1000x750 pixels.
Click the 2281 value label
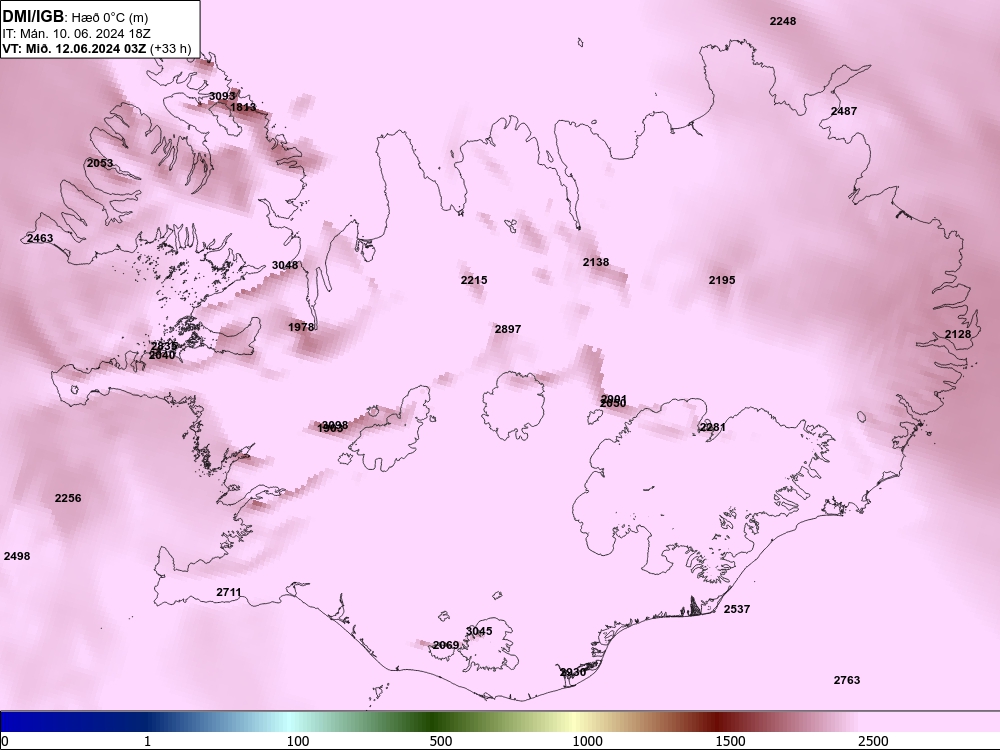pyautogui.click(x=712, y=427)
